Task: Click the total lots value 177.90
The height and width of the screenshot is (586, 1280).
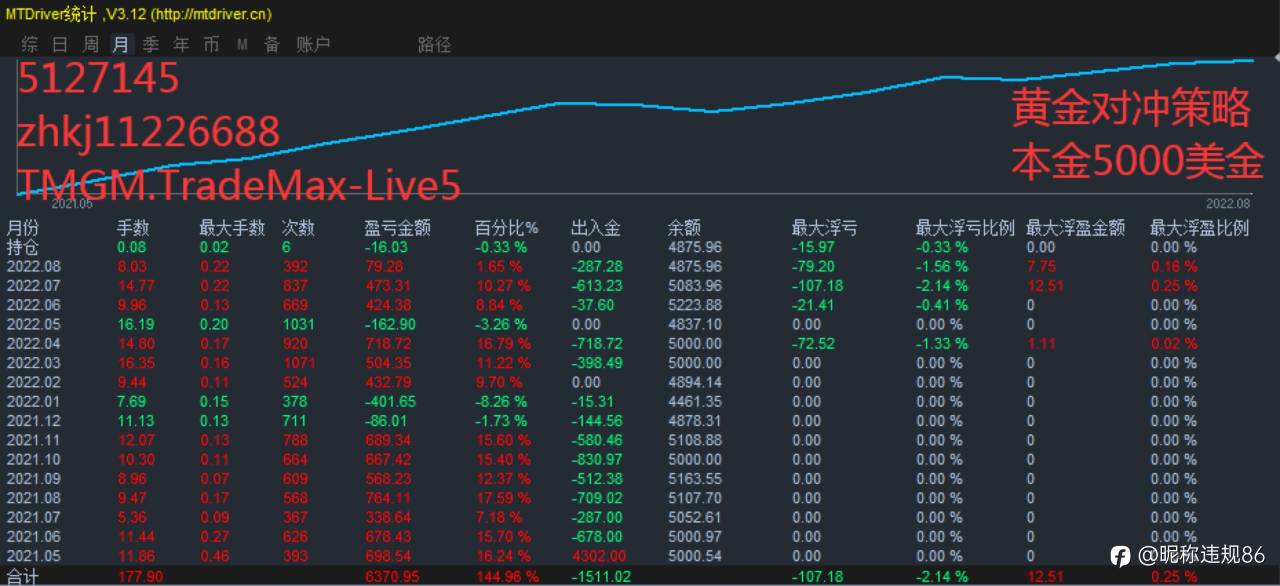Action: pyautogui.click(x=141, y=577)
